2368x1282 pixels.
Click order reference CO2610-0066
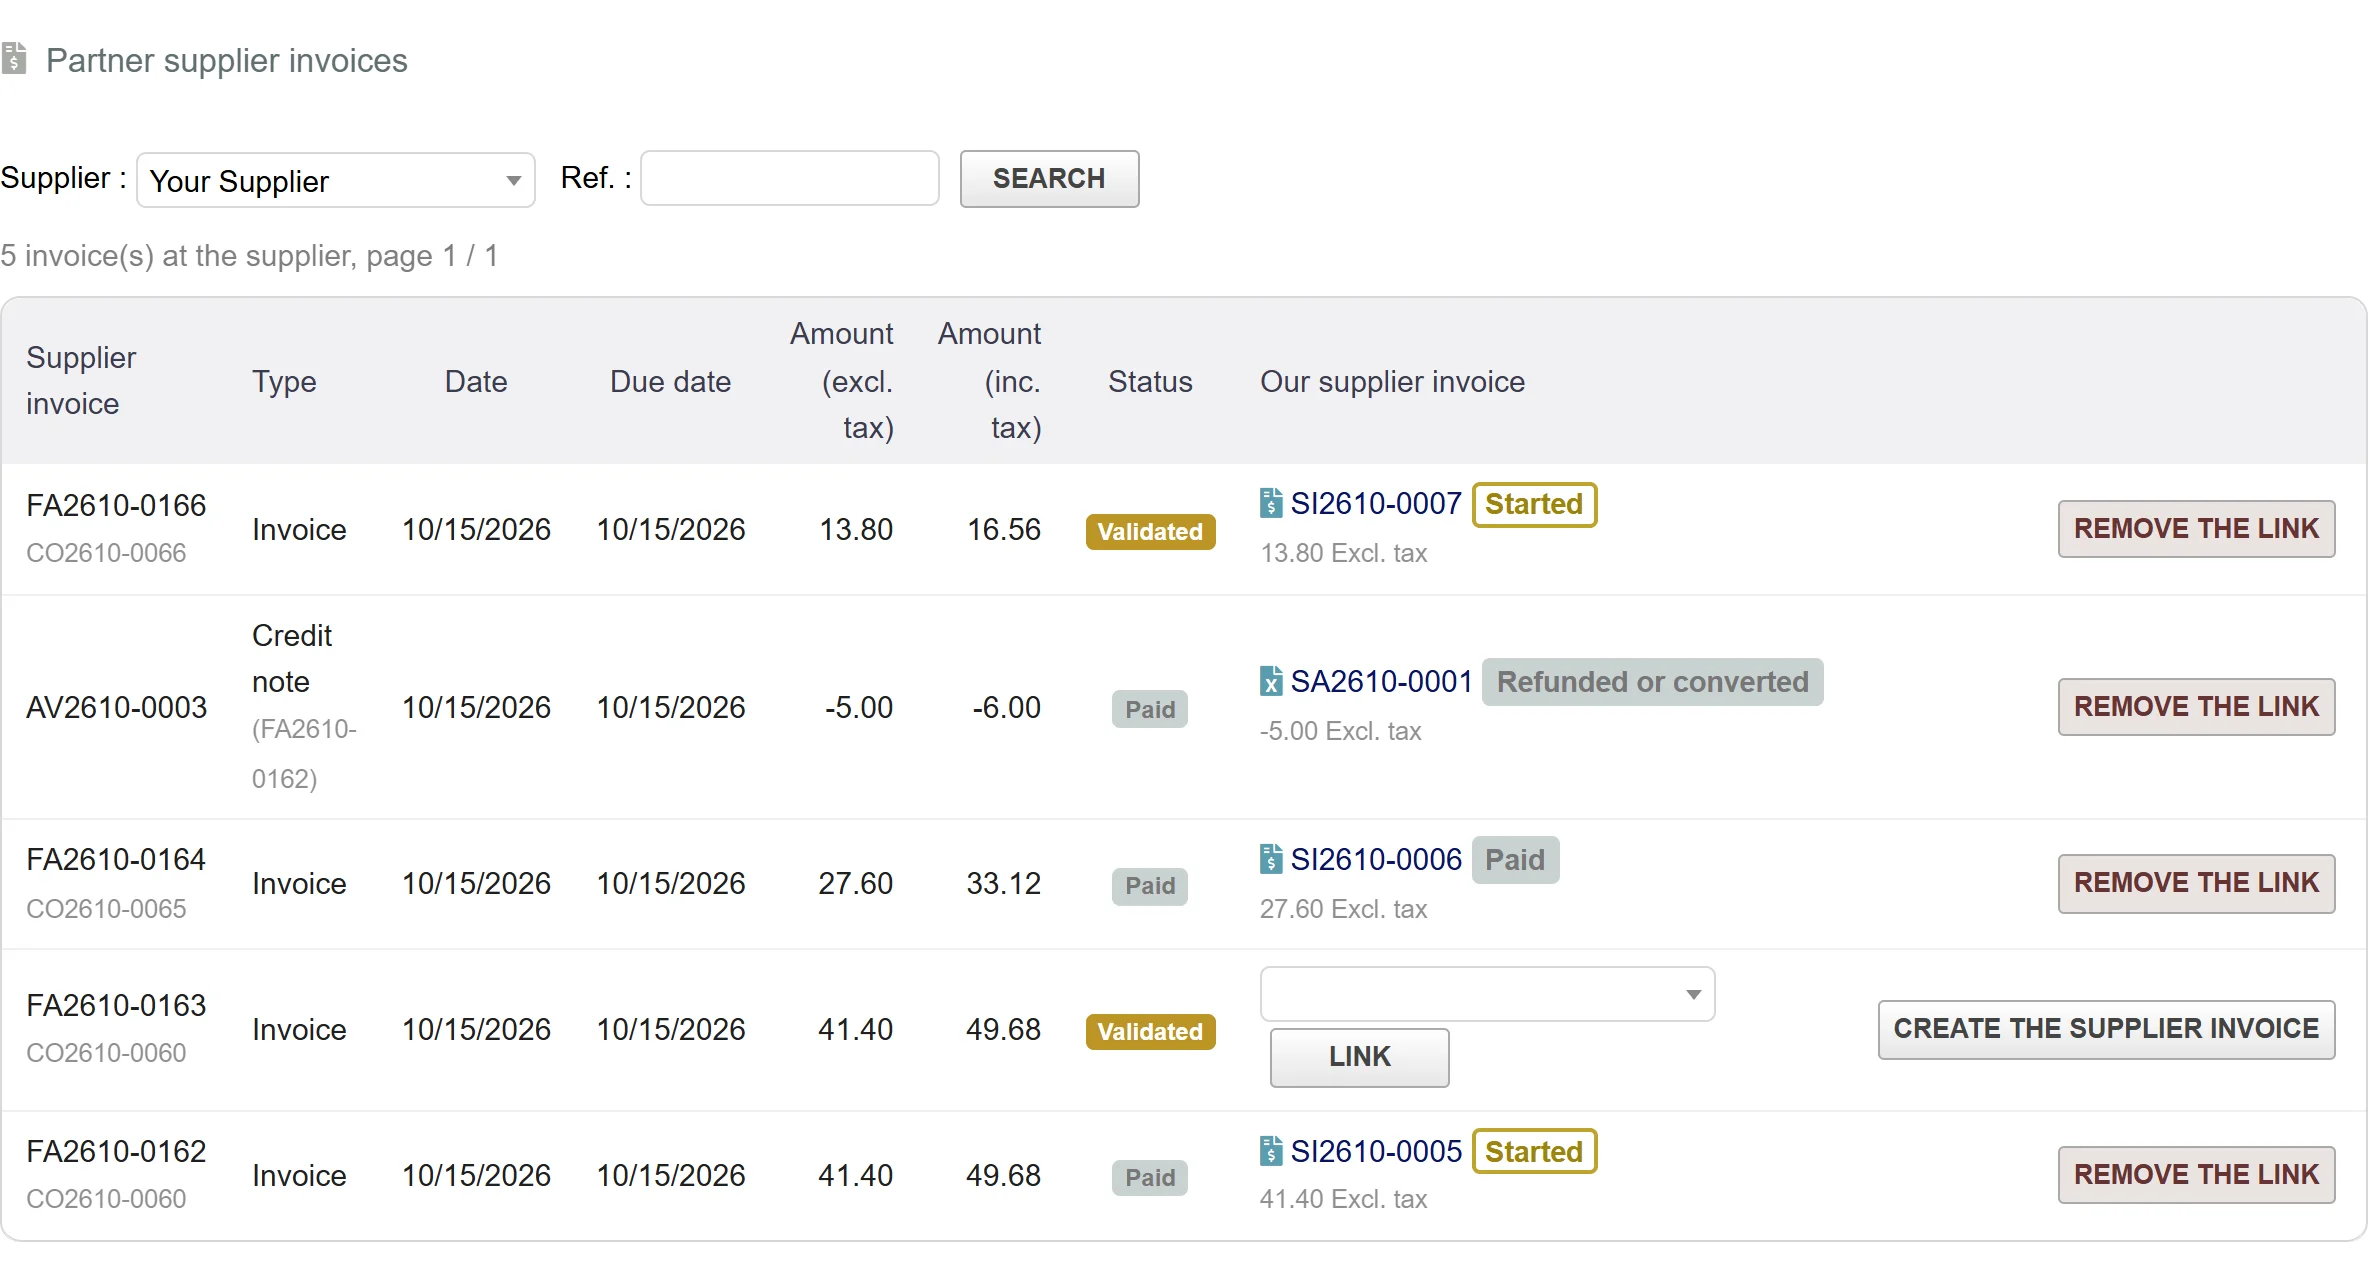point(106,553)
